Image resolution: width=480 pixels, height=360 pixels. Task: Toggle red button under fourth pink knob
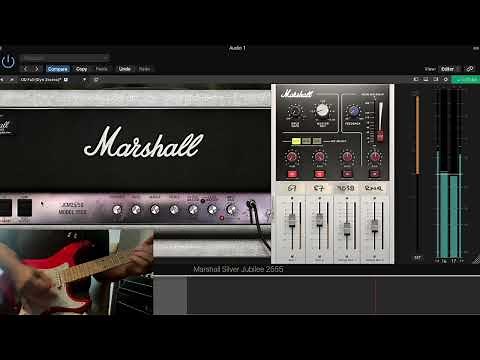tap(374, 174)
